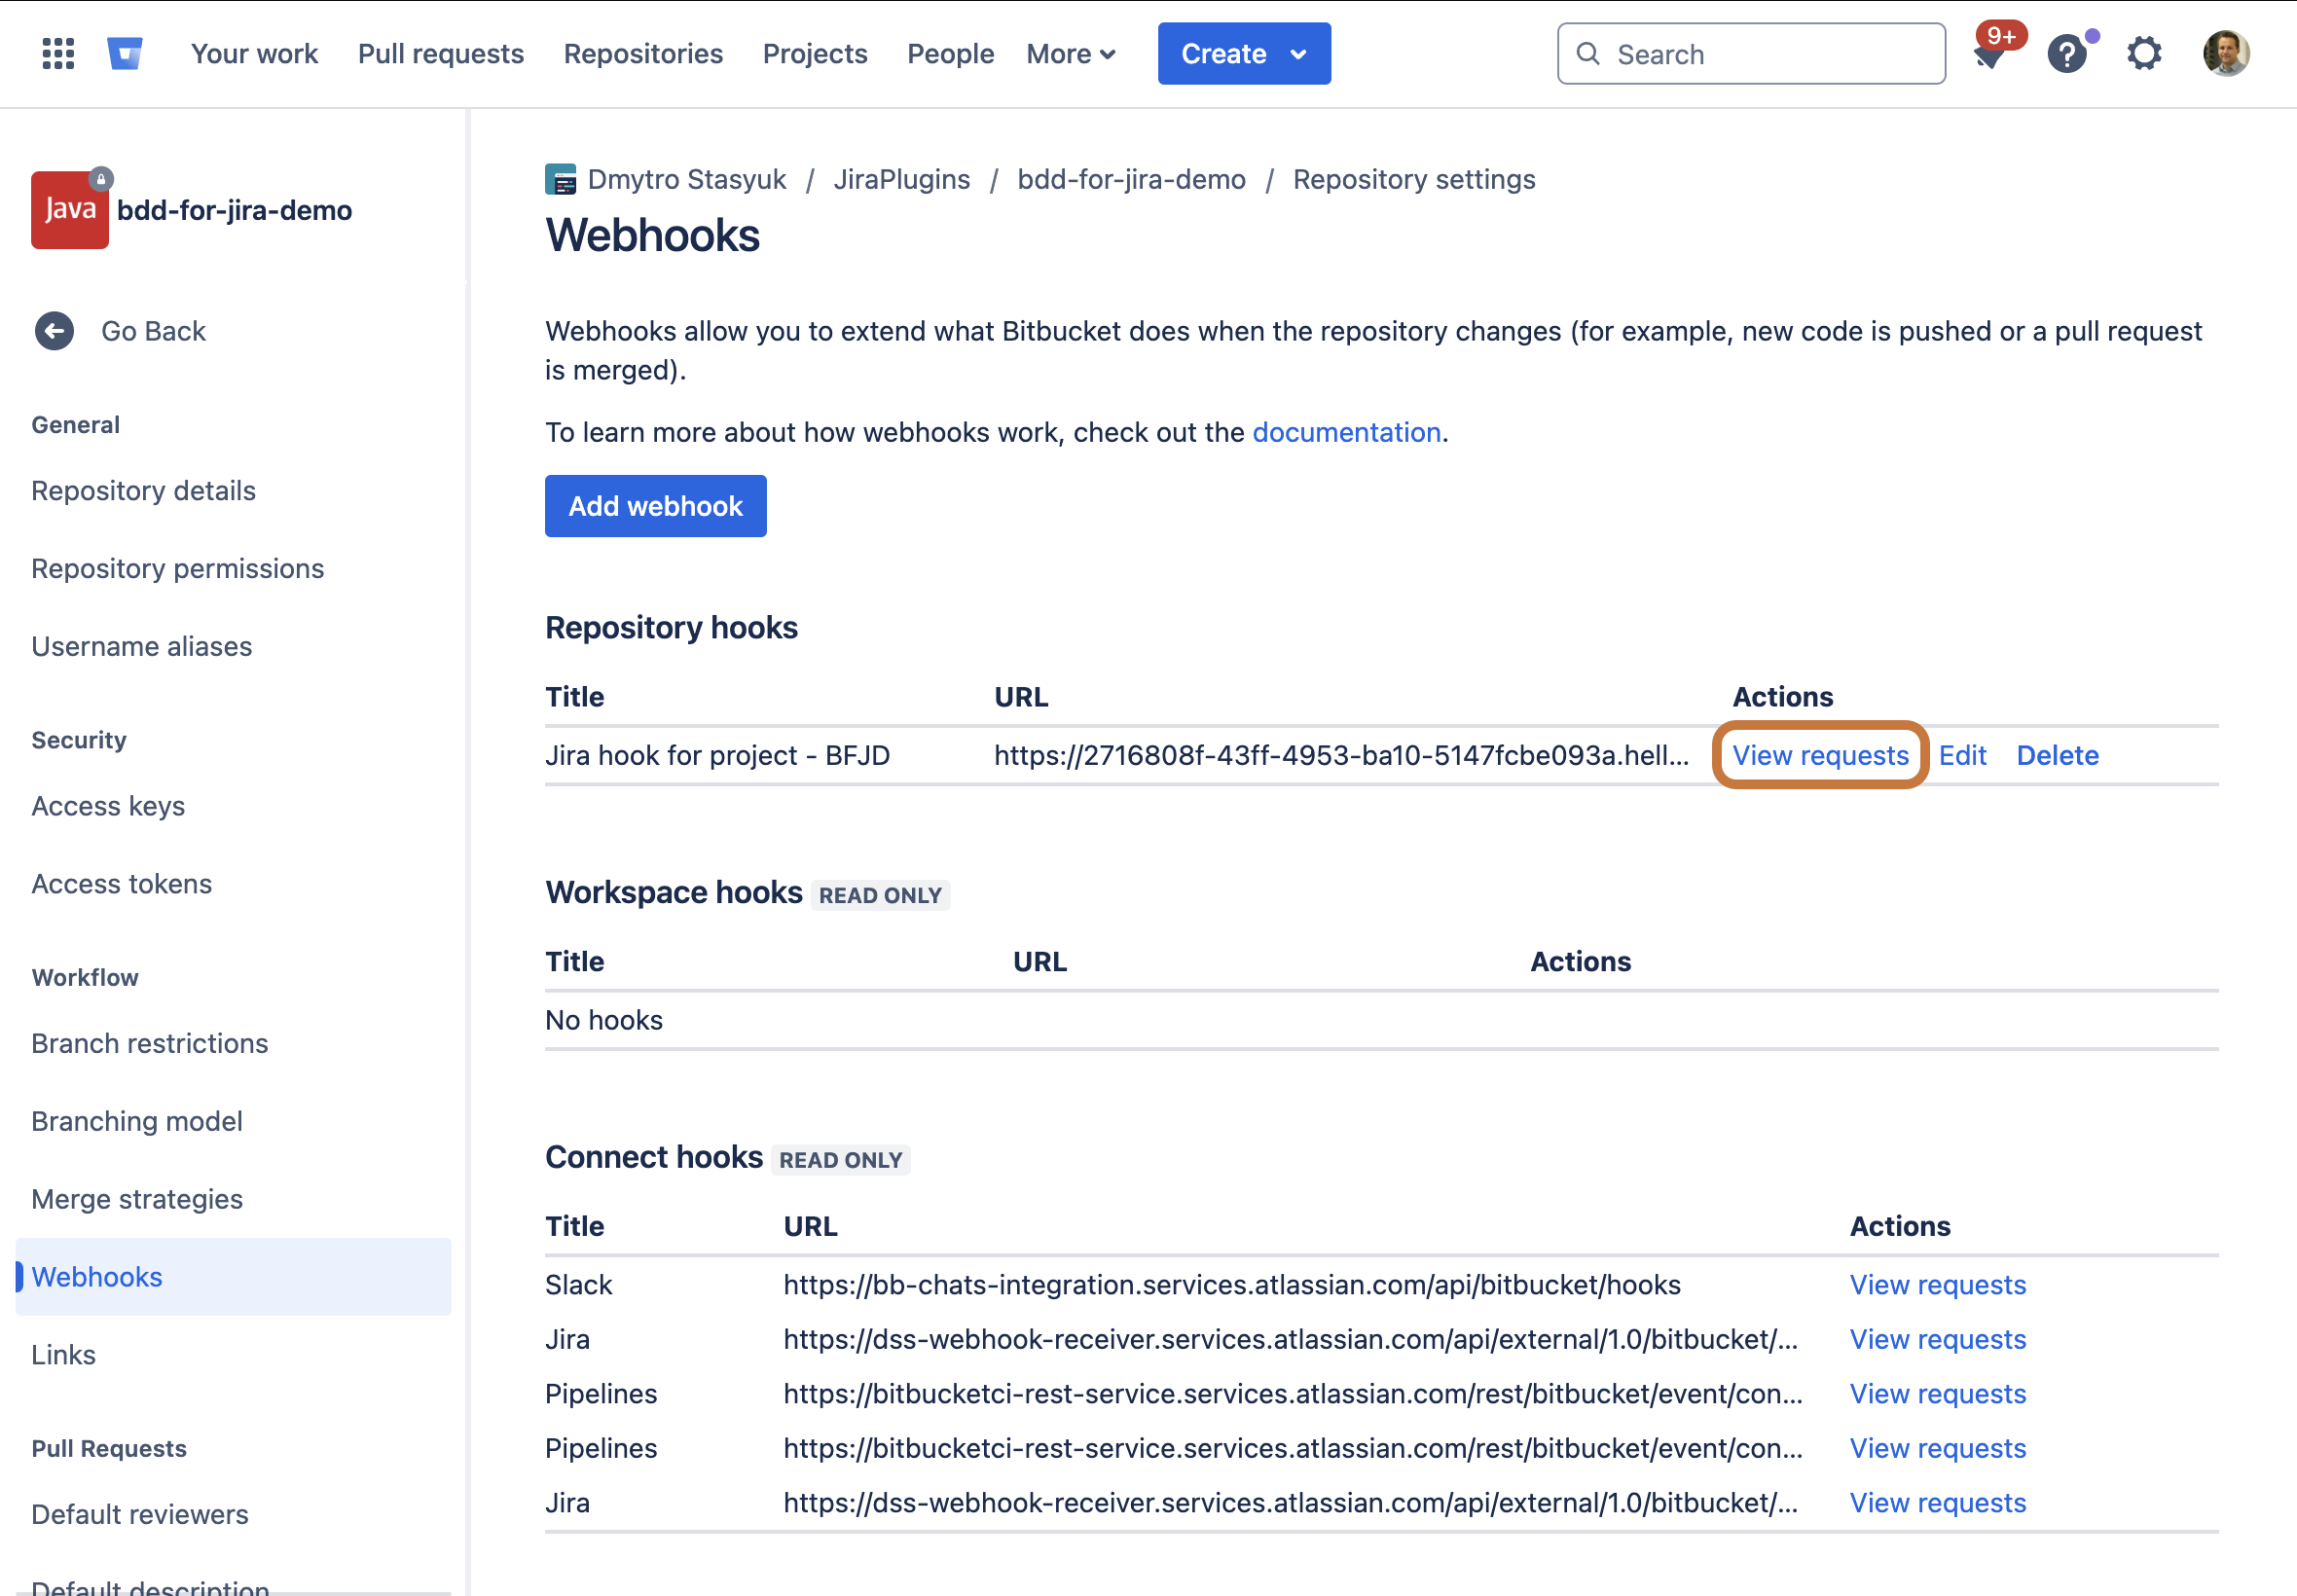
Task: Click the bdd-for-jira-demo repository name in sidebar
Action: click(x=234, y=211)
